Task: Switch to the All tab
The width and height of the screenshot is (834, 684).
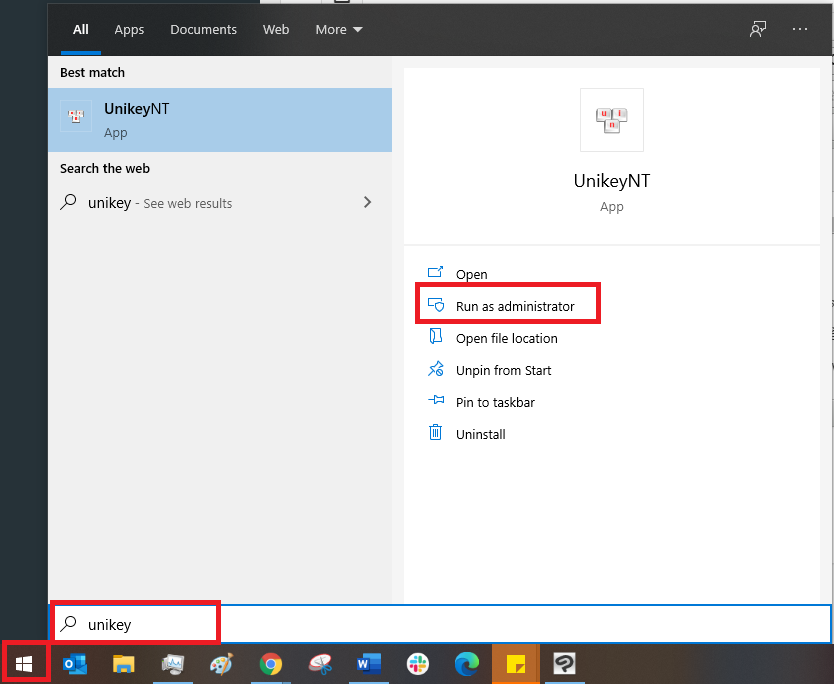Action: click(x=81, y=29)
